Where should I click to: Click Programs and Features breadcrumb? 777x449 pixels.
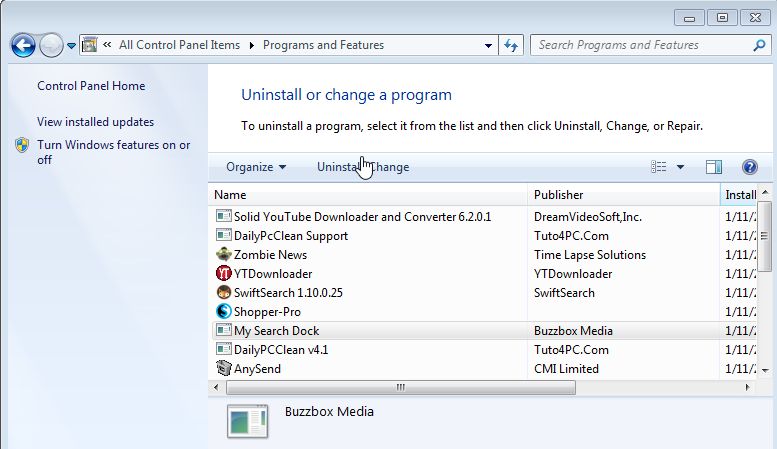pos(323,45)
